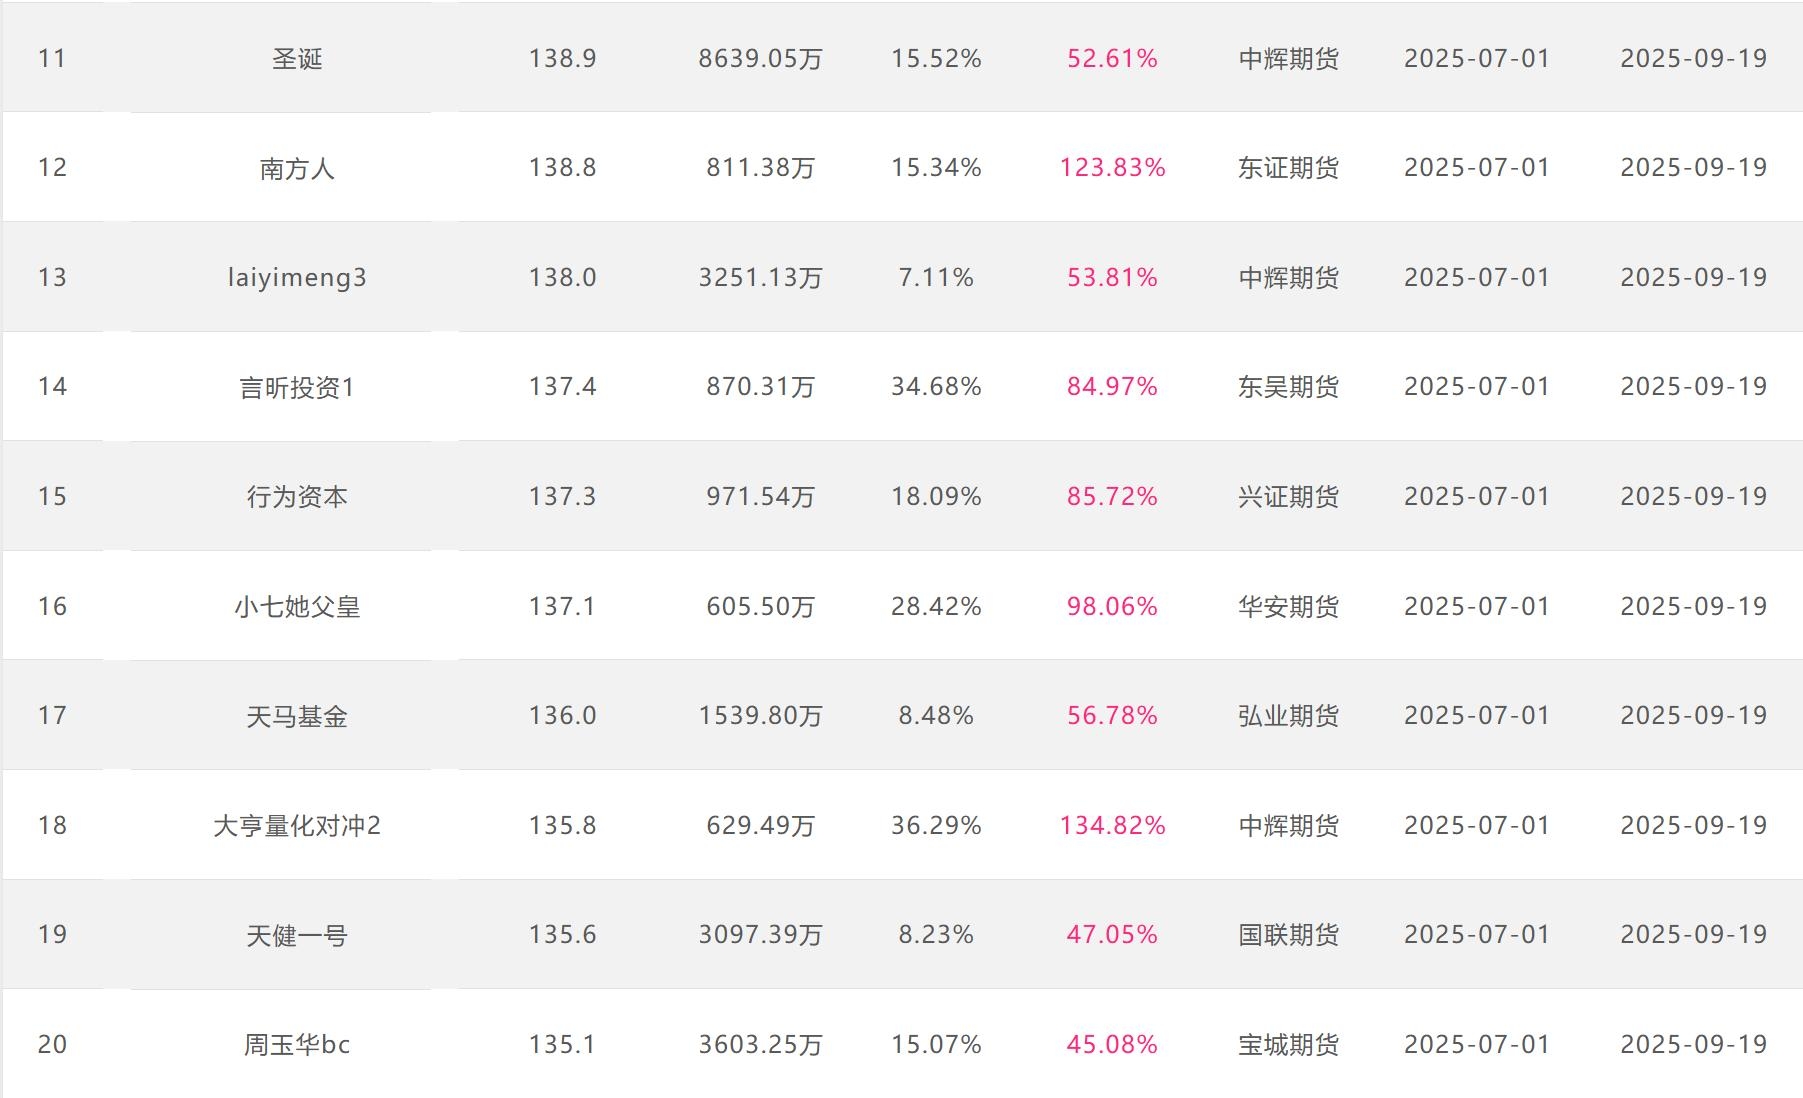Click the 弘业期货 broker name
This screenshot has width=1803, height=1098.
(x=1288, y=716)
